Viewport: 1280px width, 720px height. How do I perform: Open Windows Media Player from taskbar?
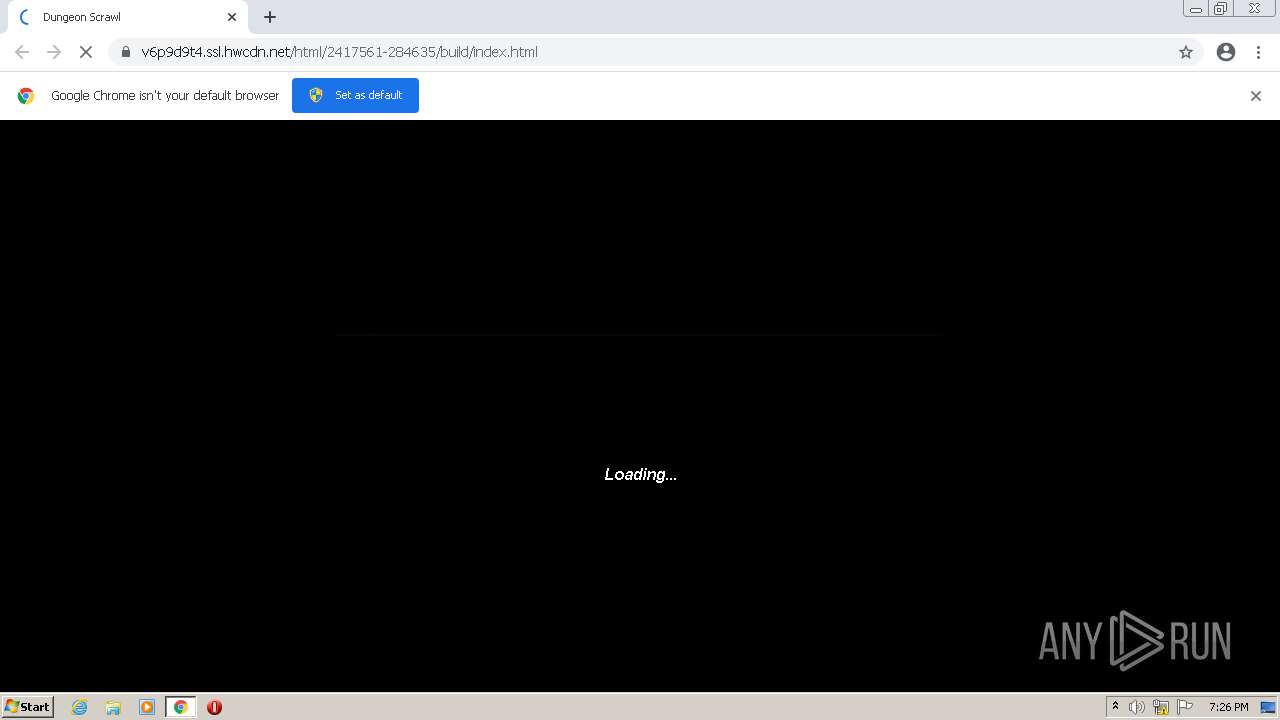[147, 707]
